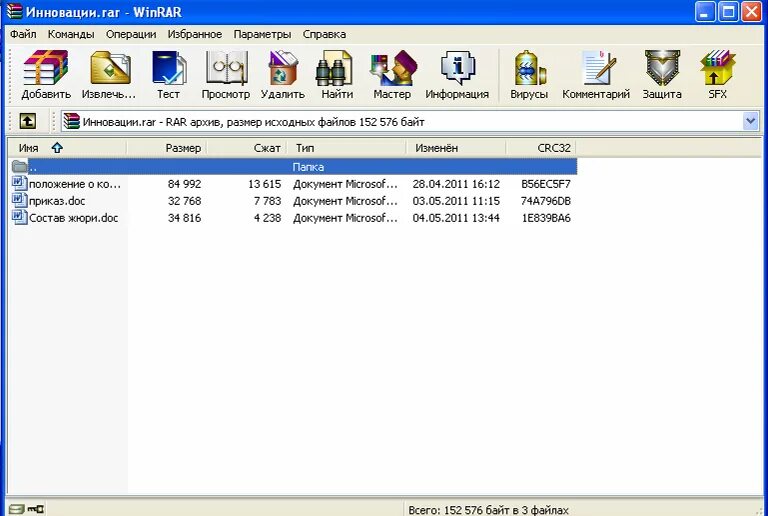Minimize the WinRAR window

[x=704, y=11]
